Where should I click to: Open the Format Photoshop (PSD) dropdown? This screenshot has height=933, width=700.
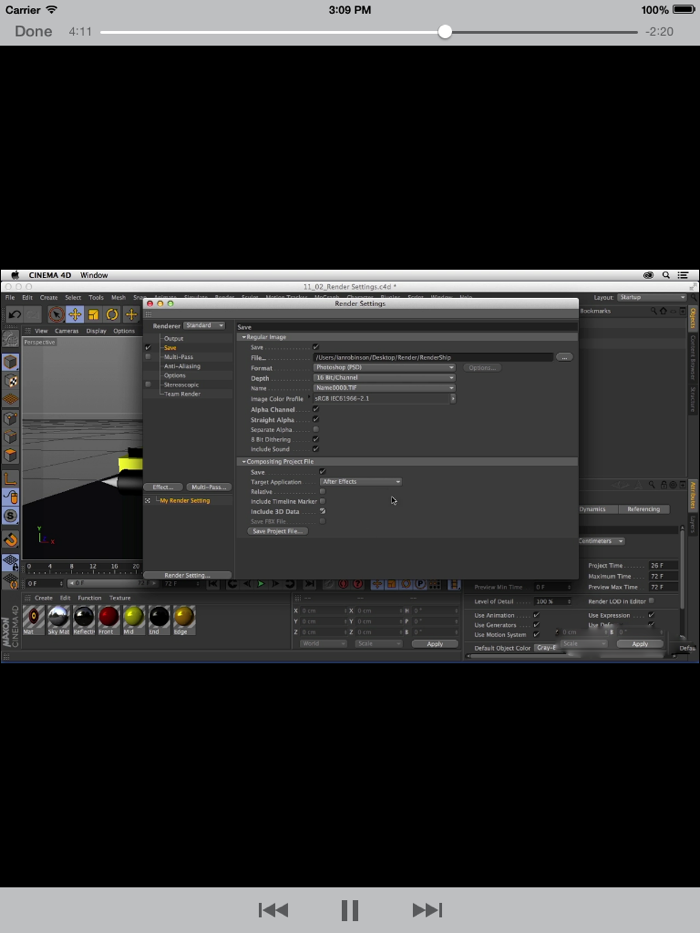(384, 368)
